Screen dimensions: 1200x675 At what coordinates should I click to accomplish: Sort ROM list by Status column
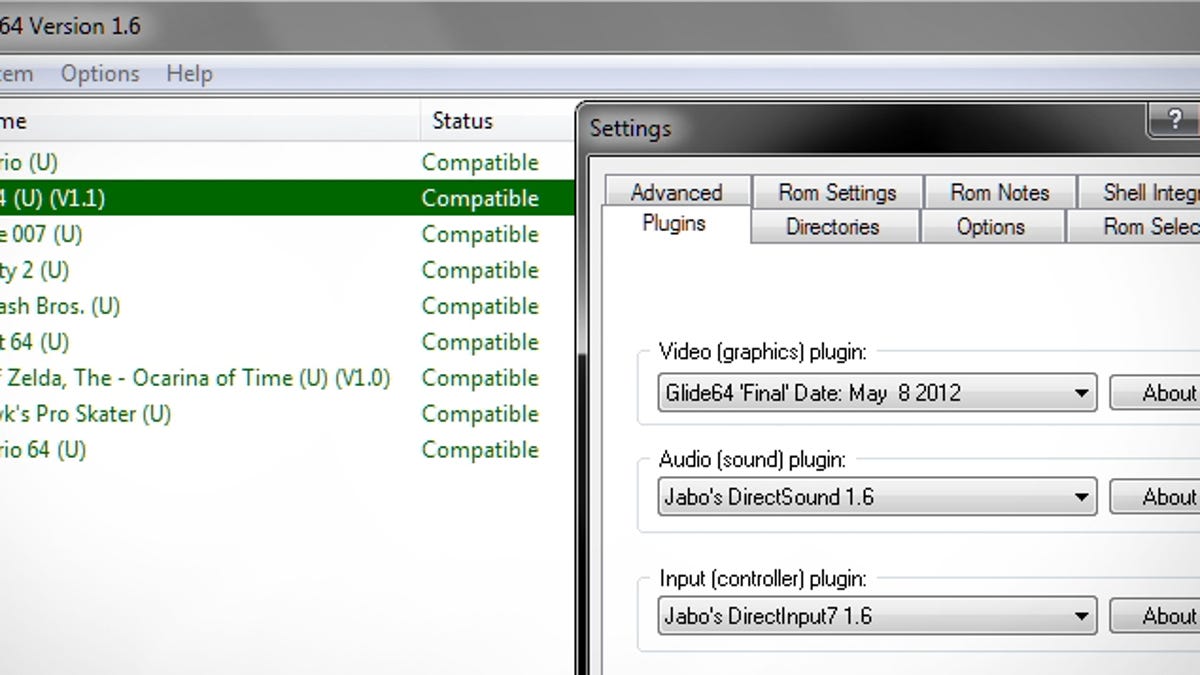click(x=462, y=121)
